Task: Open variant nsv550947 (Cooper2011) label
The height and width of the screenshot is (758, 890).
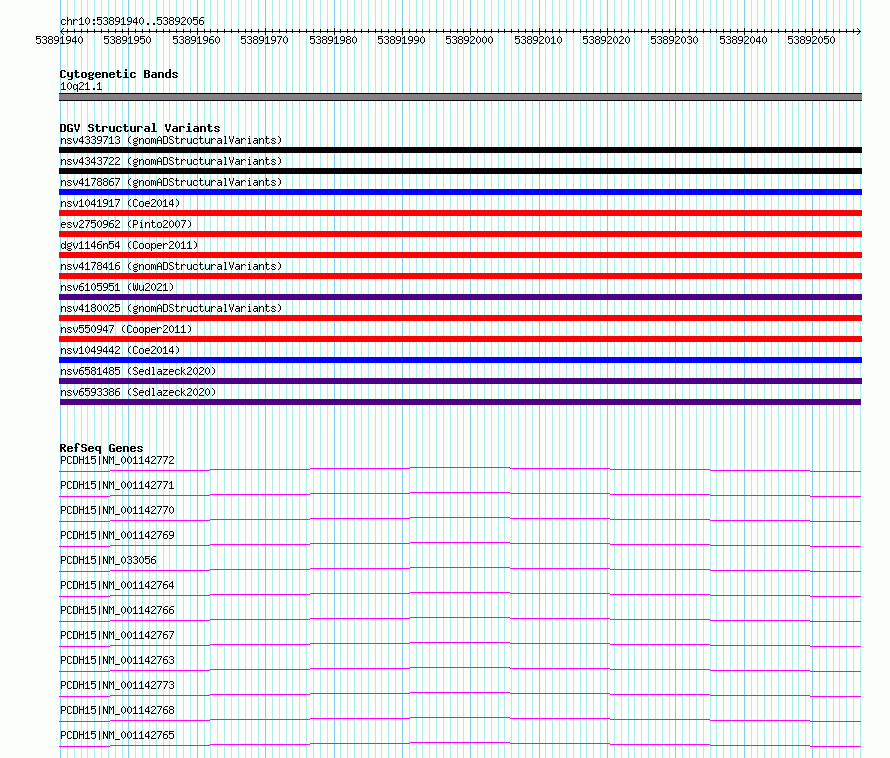Action: tap(126, 329)
